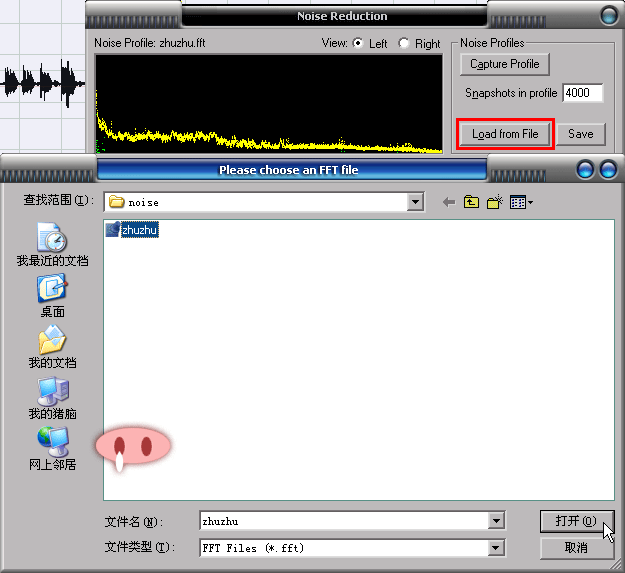Expand the file name dropdown arrow

pyautogui.click(x=496, y=521)
